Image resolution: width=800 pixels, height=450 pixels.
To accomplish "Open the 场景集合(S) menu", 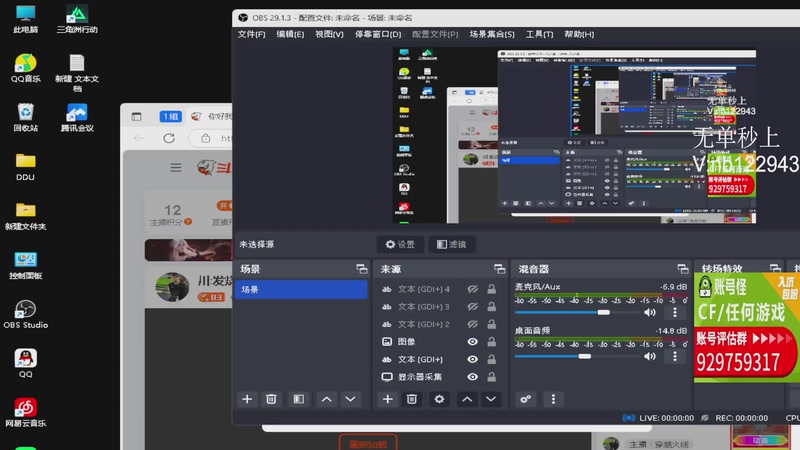I will click(492, 34).
